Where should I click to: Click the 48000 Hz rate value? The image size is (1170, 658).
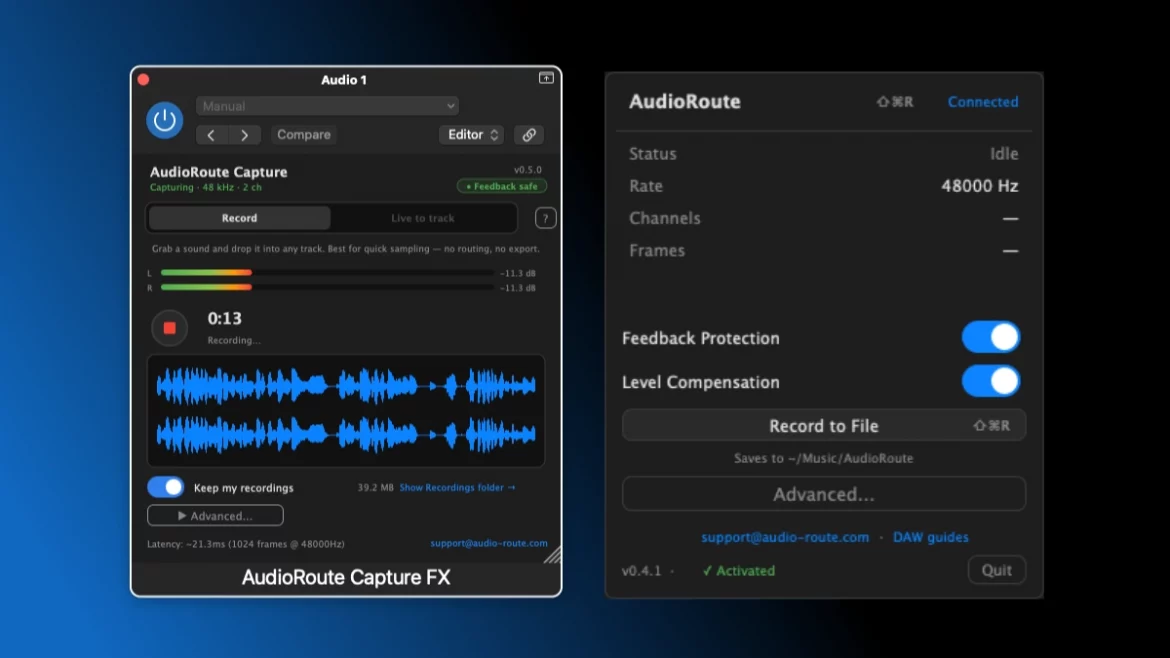(x=980, y=186)
